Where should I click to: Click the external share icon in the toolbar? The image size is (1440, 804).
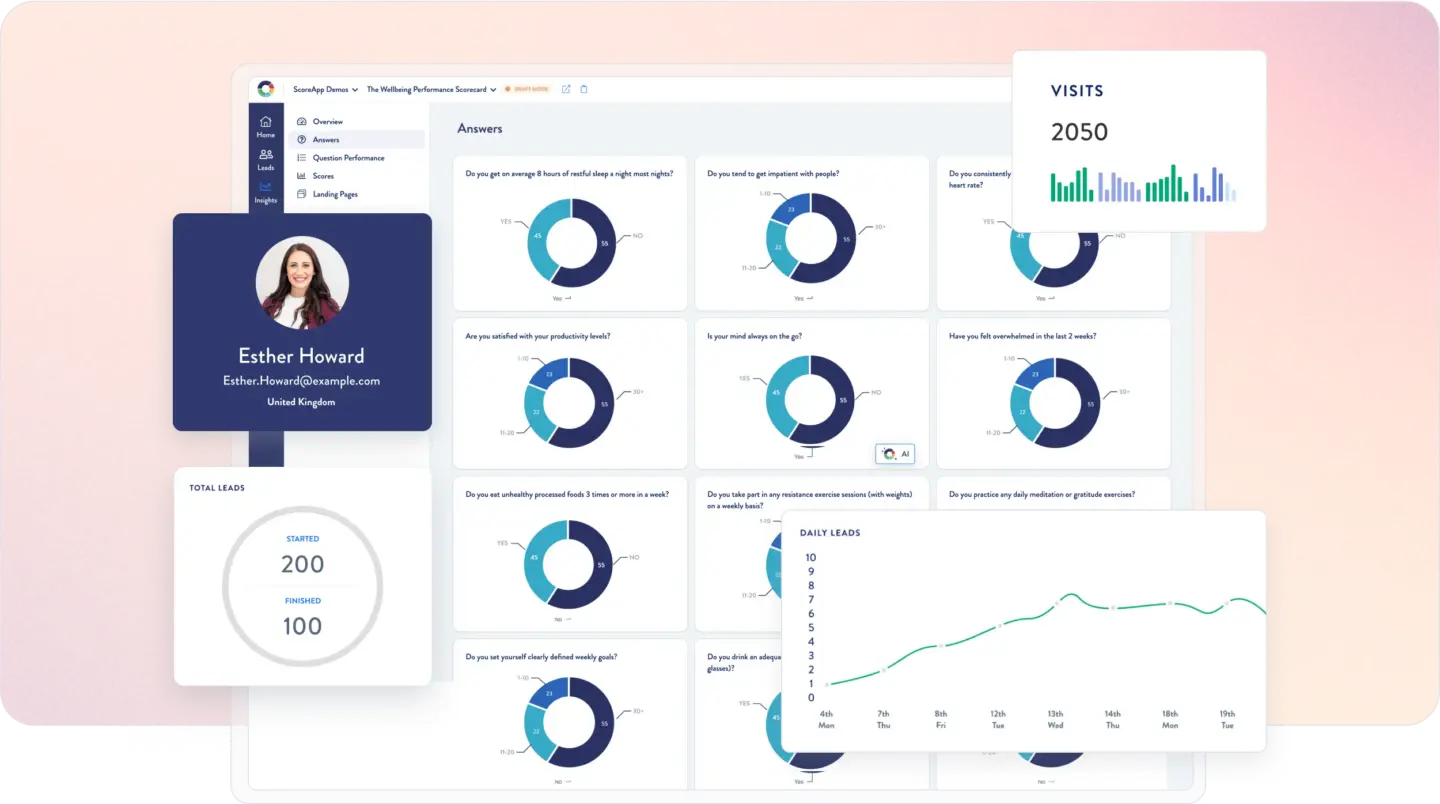tap(565, 89)
